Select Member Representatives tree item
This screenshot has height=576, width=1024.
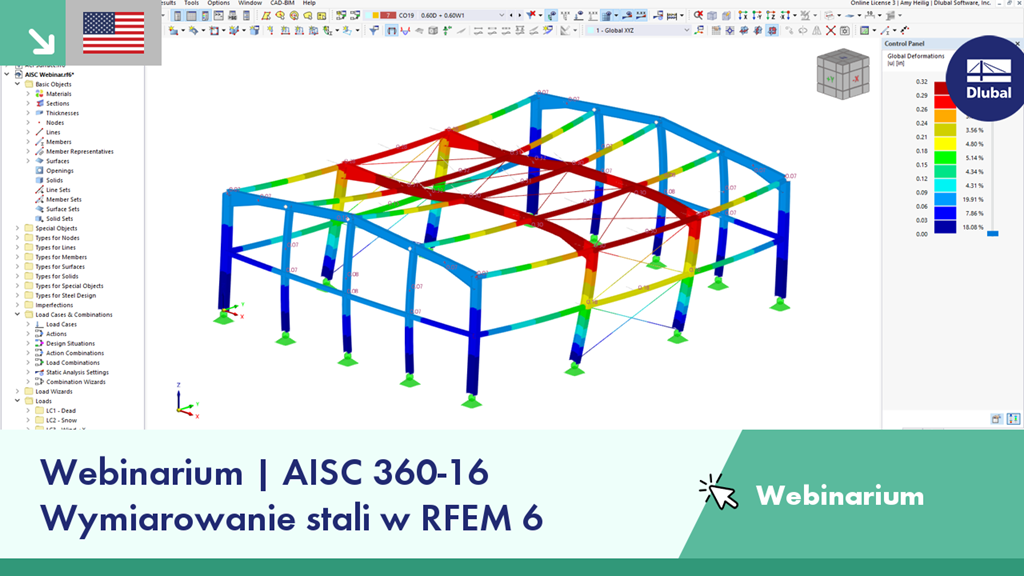point(80,152)
